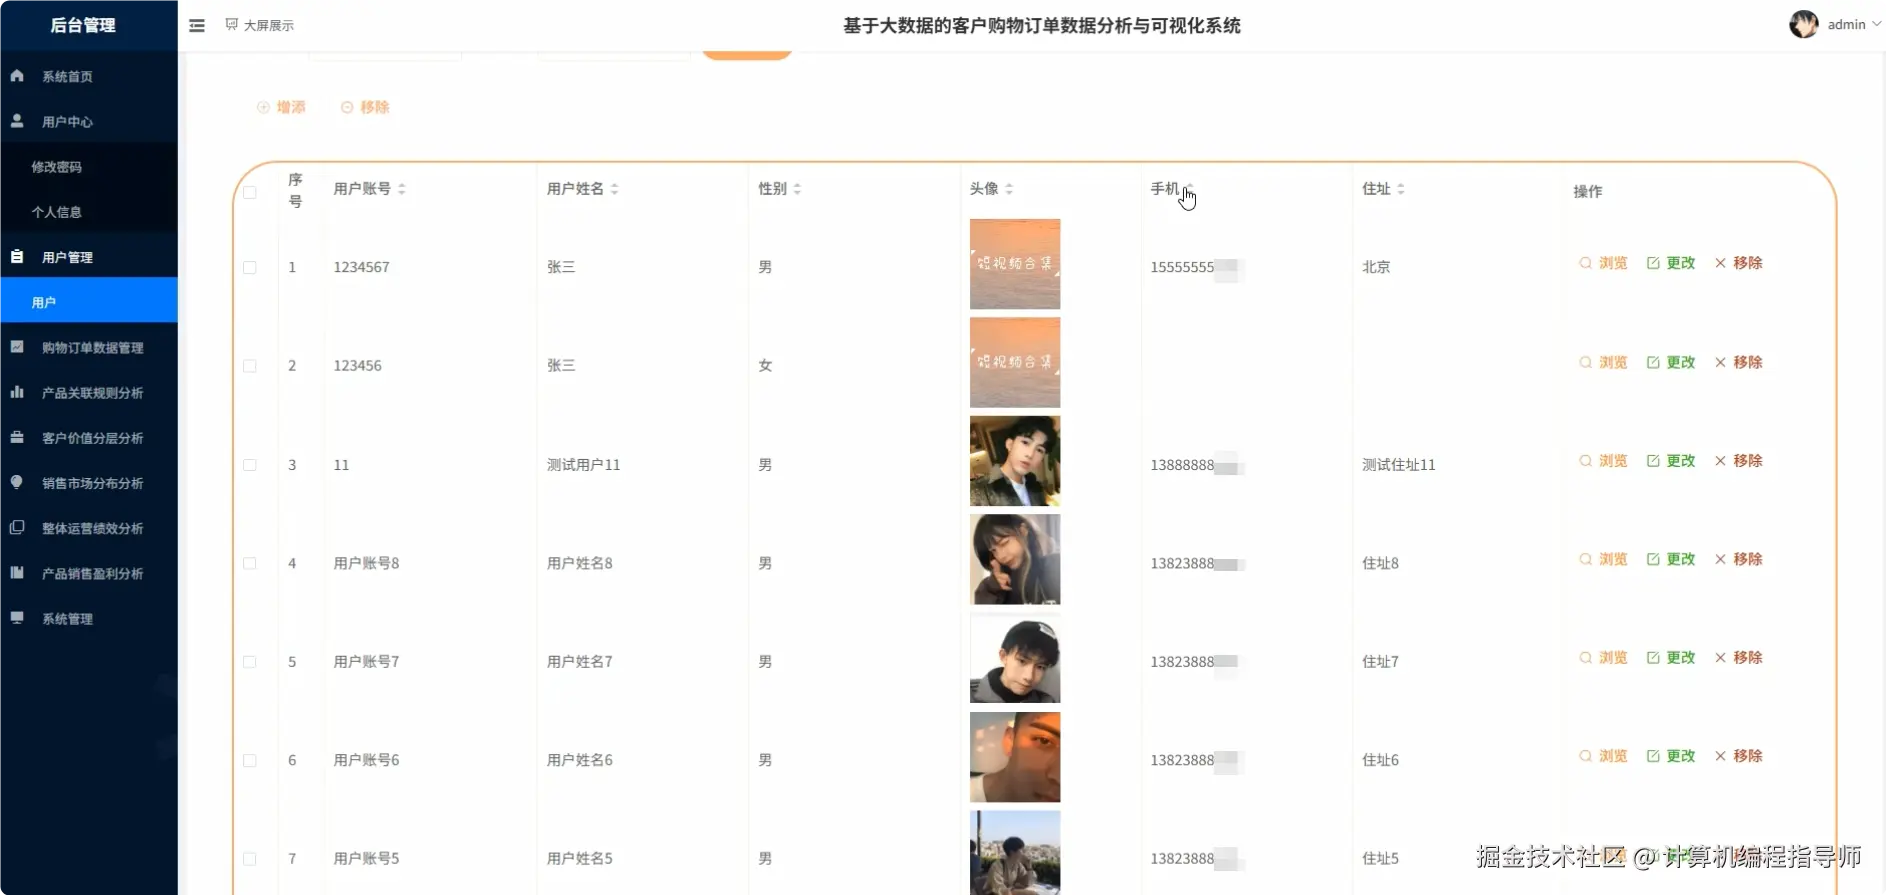1886x895 pixels.
Task: Click the 购物订单数据管理 chart icon
Action: click(x=17, y=346)
